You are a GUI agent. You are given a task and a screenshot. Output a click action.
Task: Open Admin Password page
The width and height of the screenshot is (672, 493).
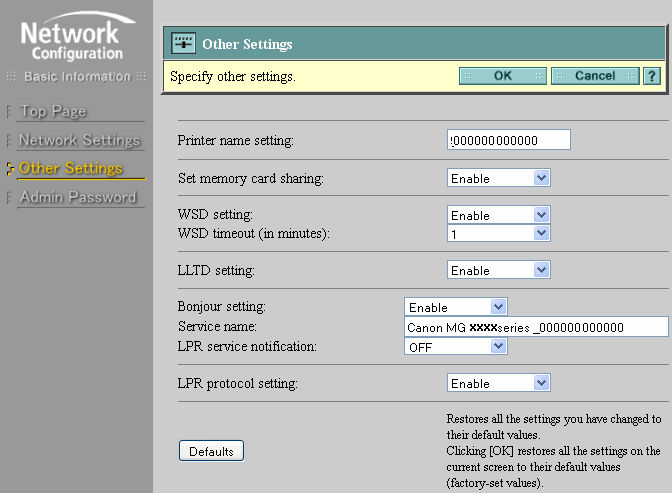[x=77, y=197]
